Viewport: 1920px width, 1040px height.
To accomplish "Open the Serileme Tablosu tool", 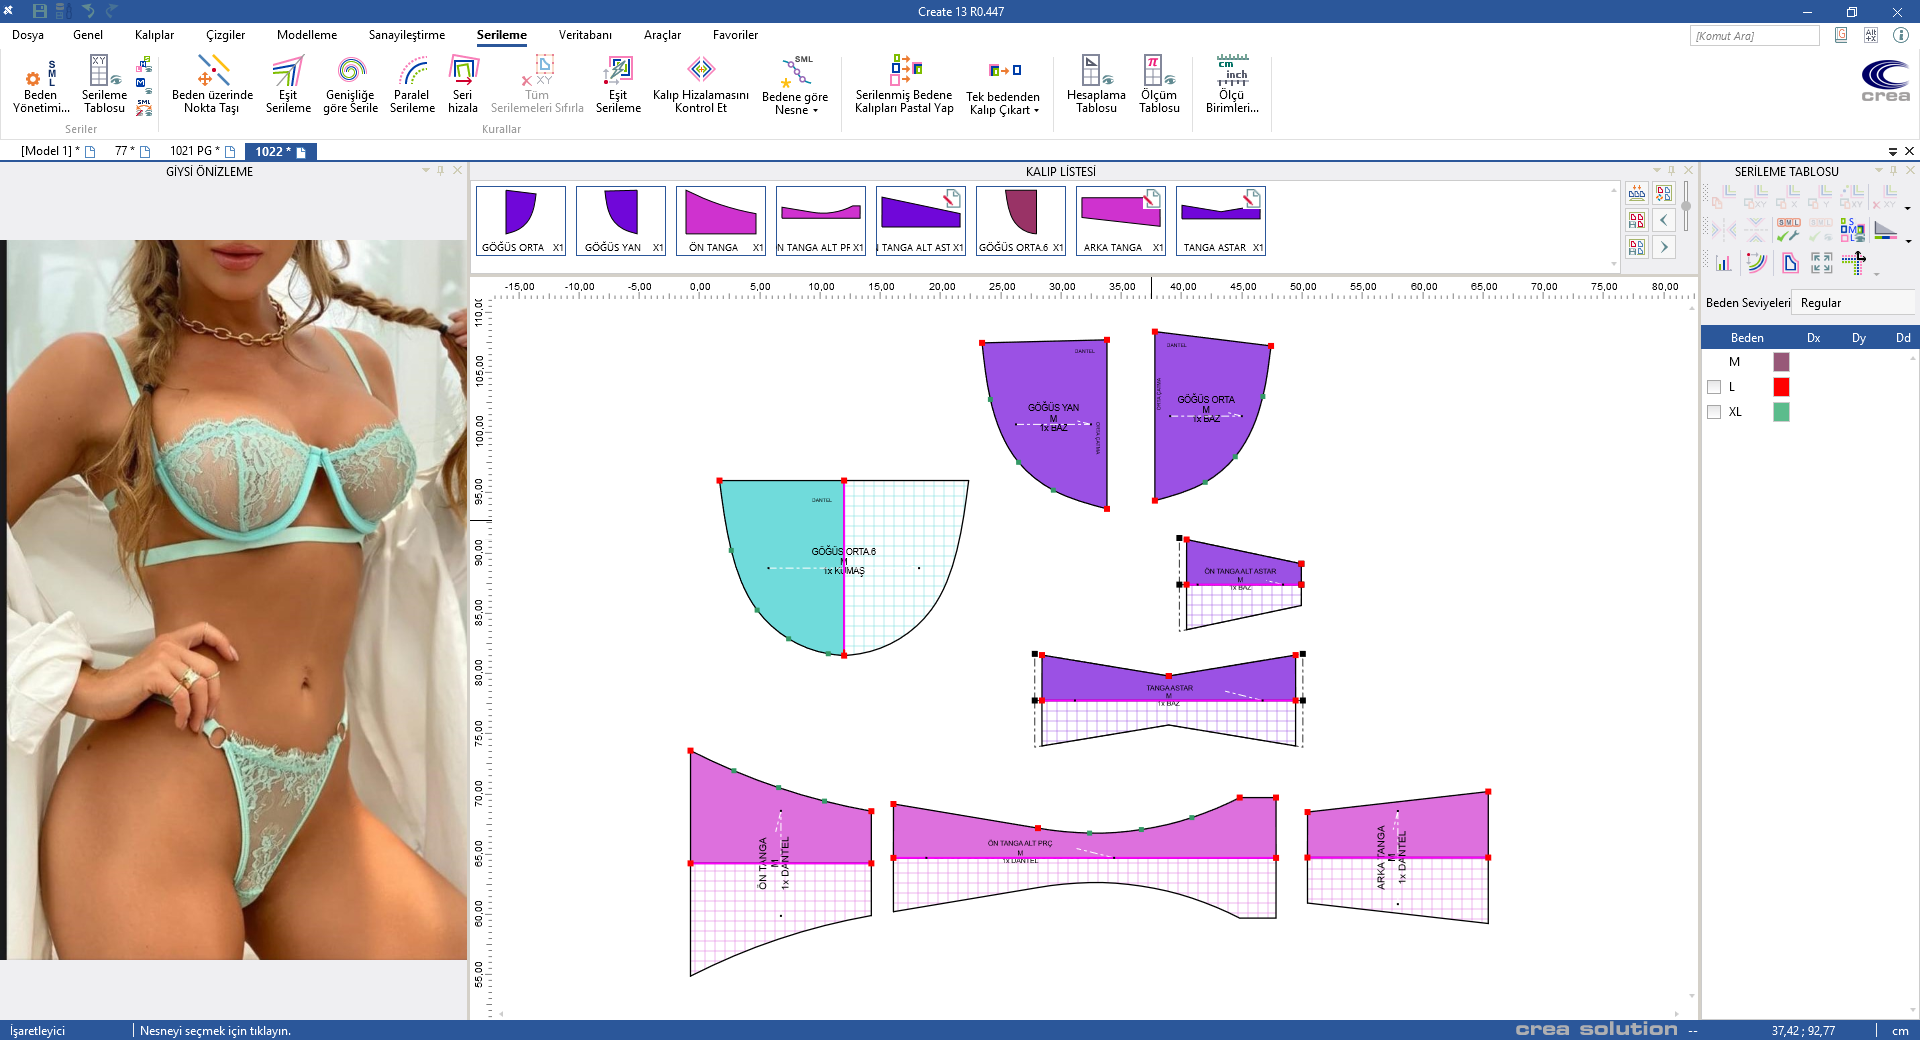I will click(104, 85).
